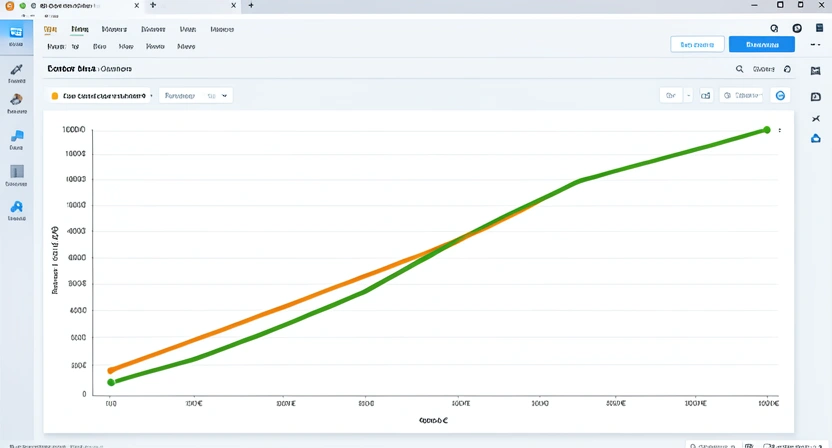Open the brown disc icon in left sidebar
This screenshot has height=448, width=832.
point(16,99)
